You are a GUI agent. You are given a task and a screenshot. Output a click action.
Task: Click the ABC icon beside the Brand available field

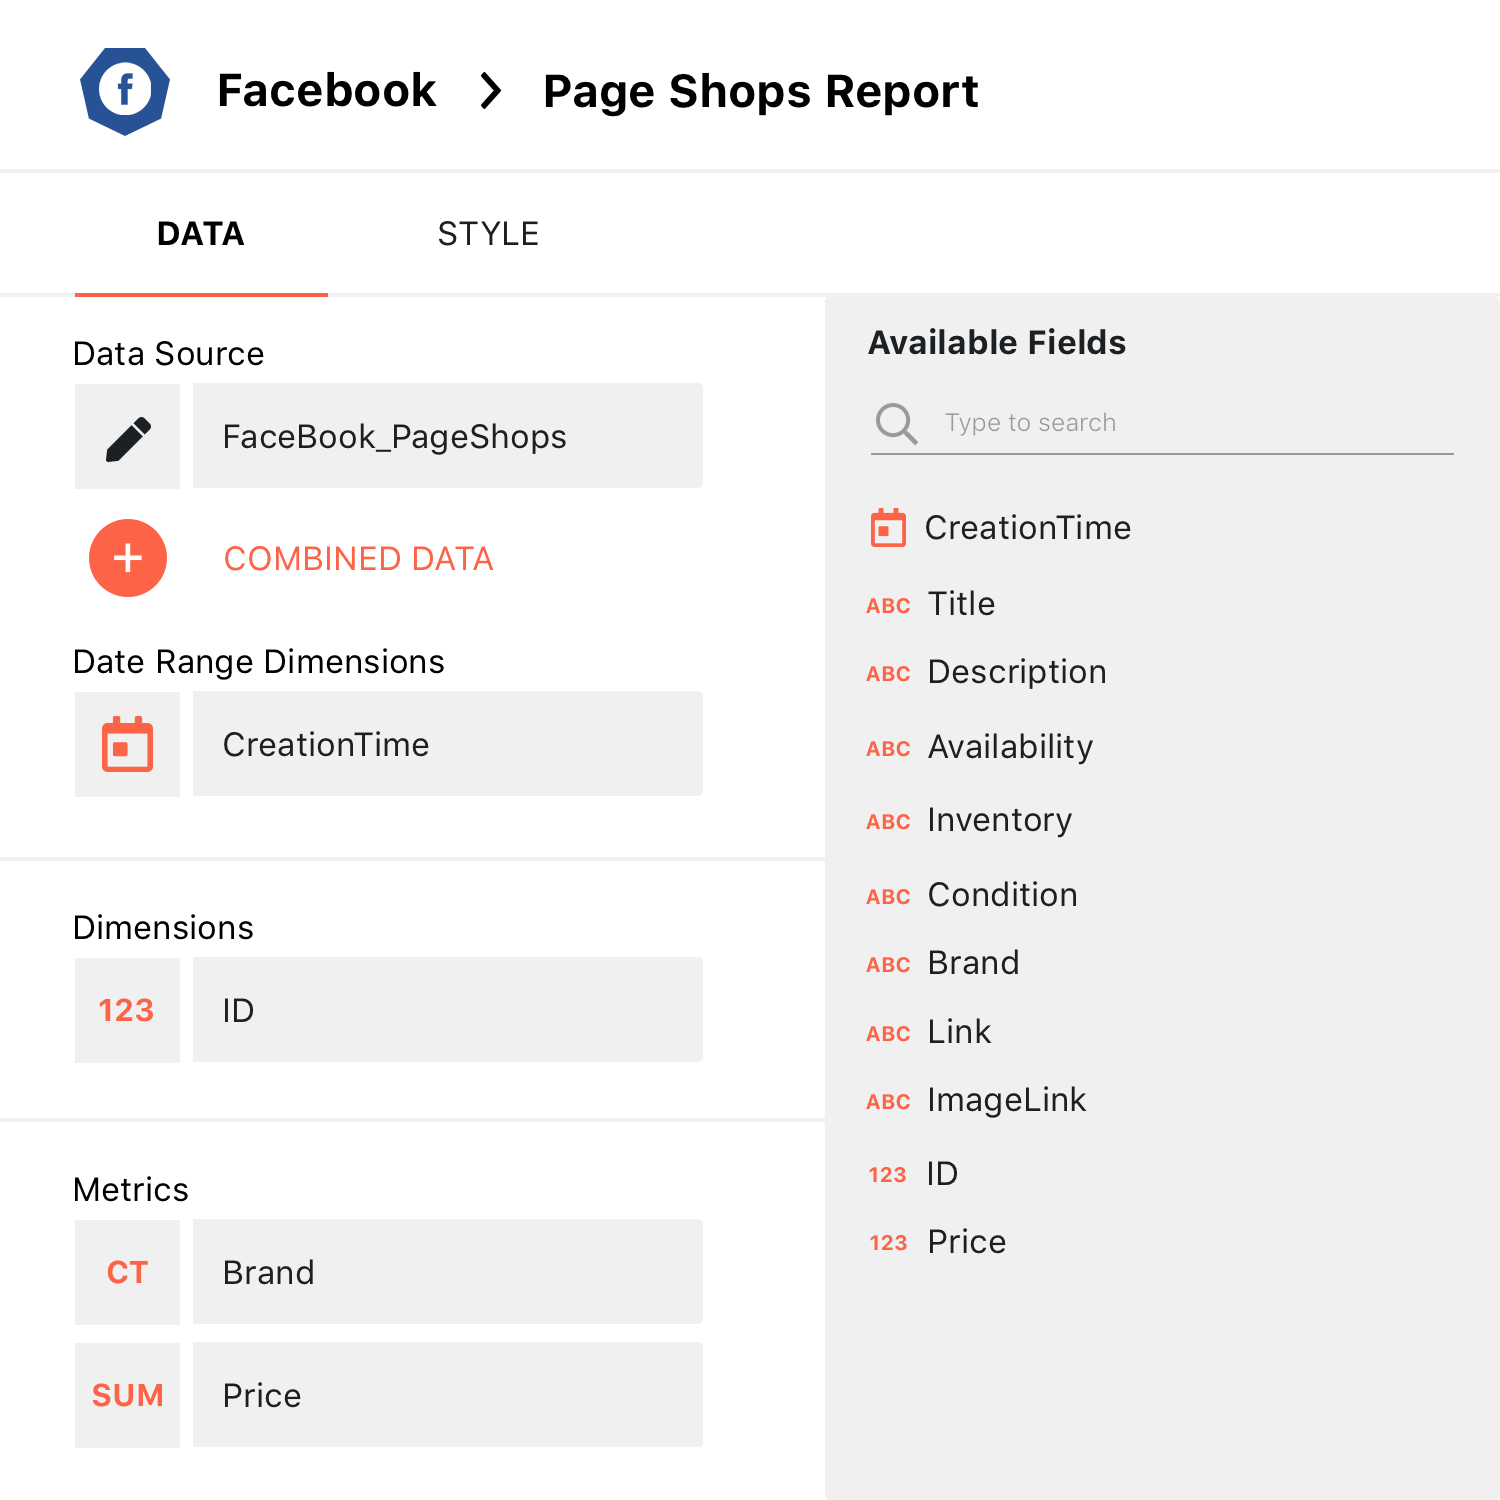888,965
